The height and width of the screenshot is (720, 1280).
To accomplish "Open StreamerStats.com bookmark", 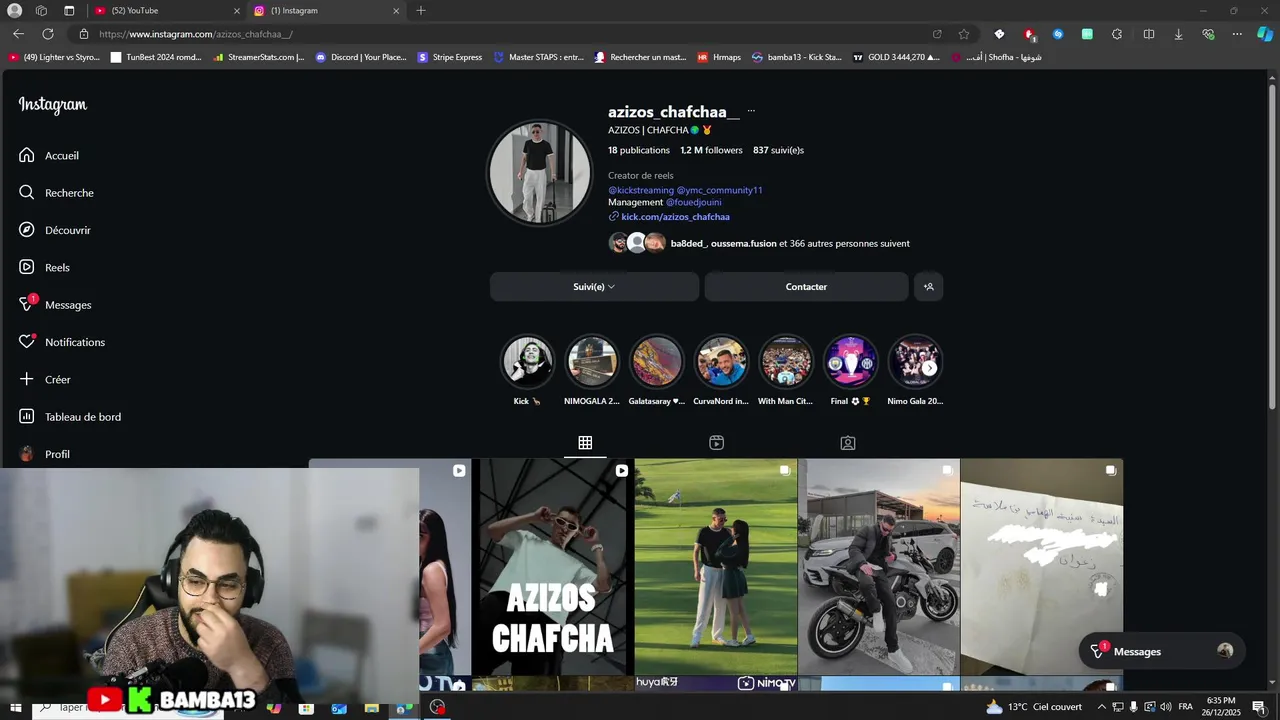I will (259, 57).
